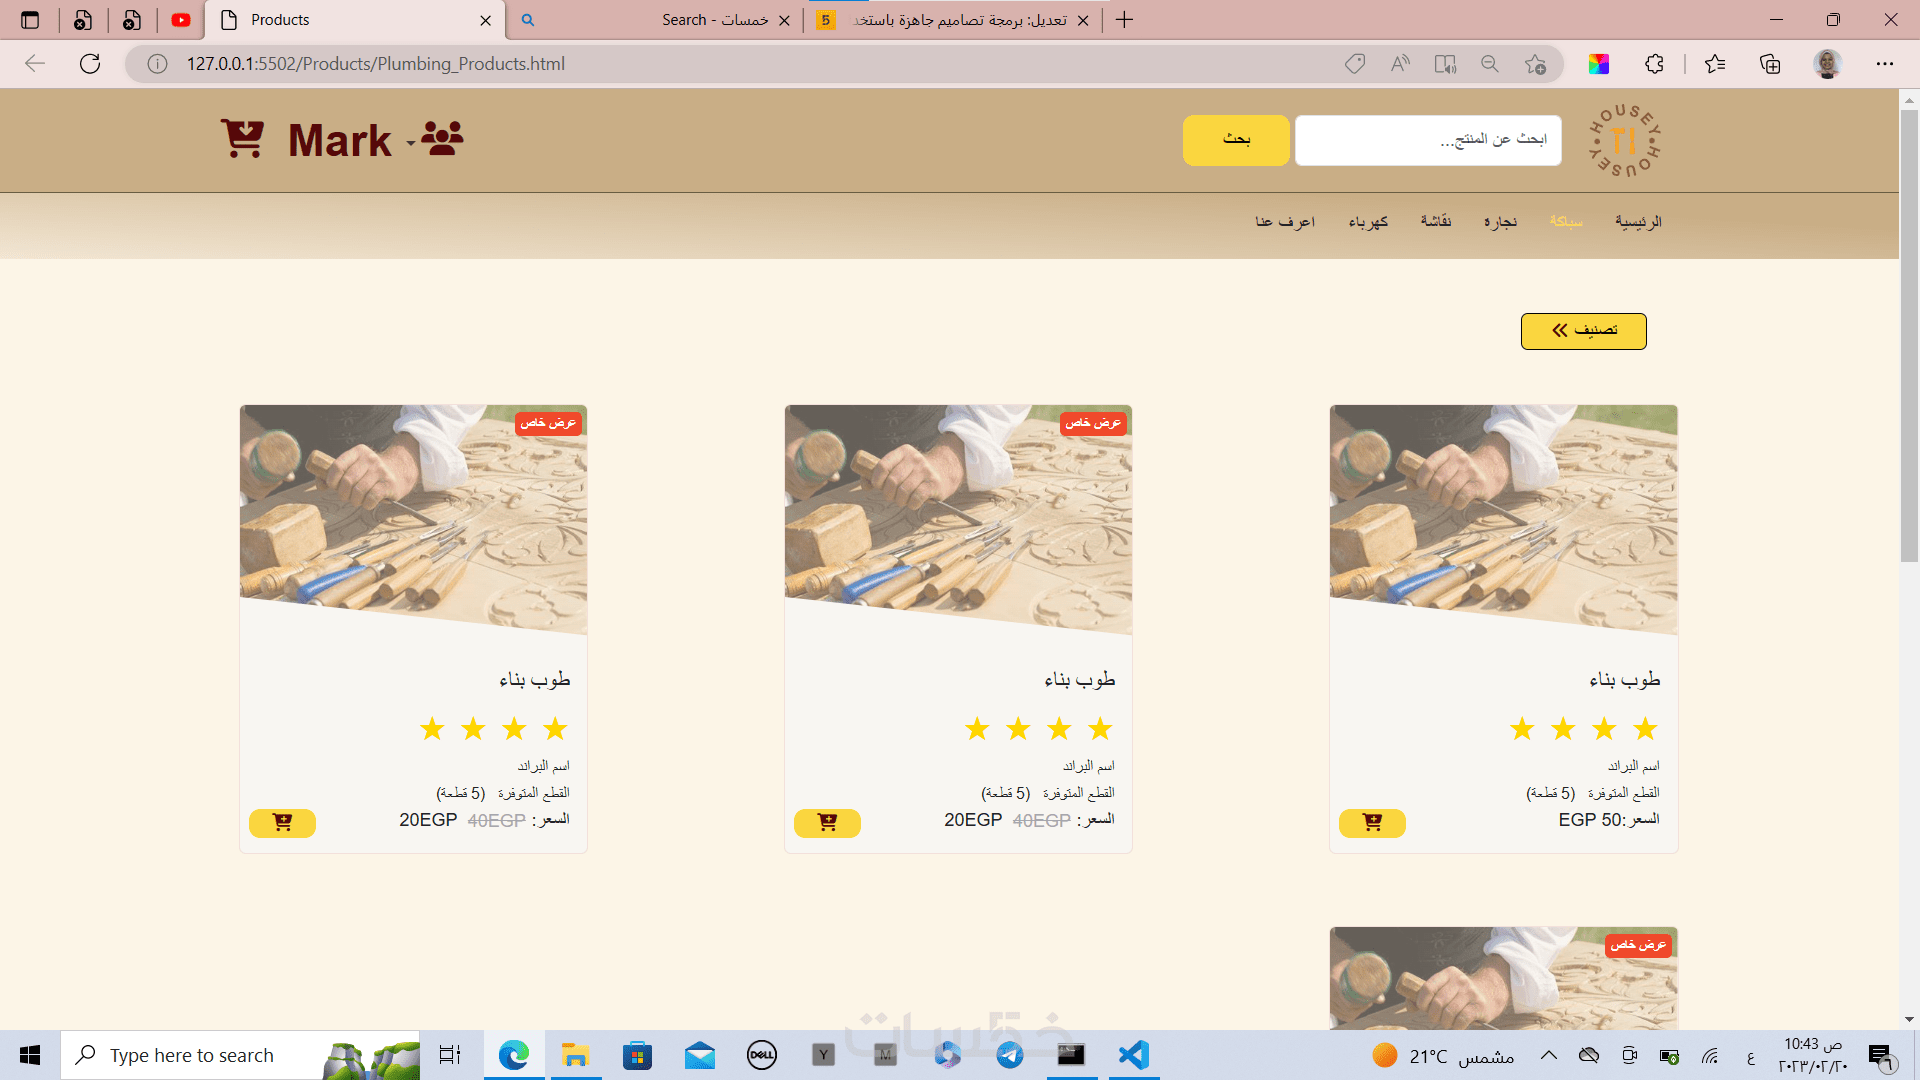The height and width of the screenshot is (1080, 1920).
Task: Click the House circular logo
Action: point(1624,140)
